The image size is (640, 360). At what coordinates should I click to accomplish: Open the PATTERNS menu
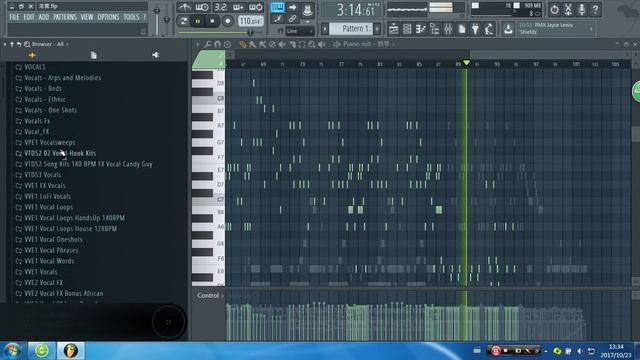[x=65, y=17]
